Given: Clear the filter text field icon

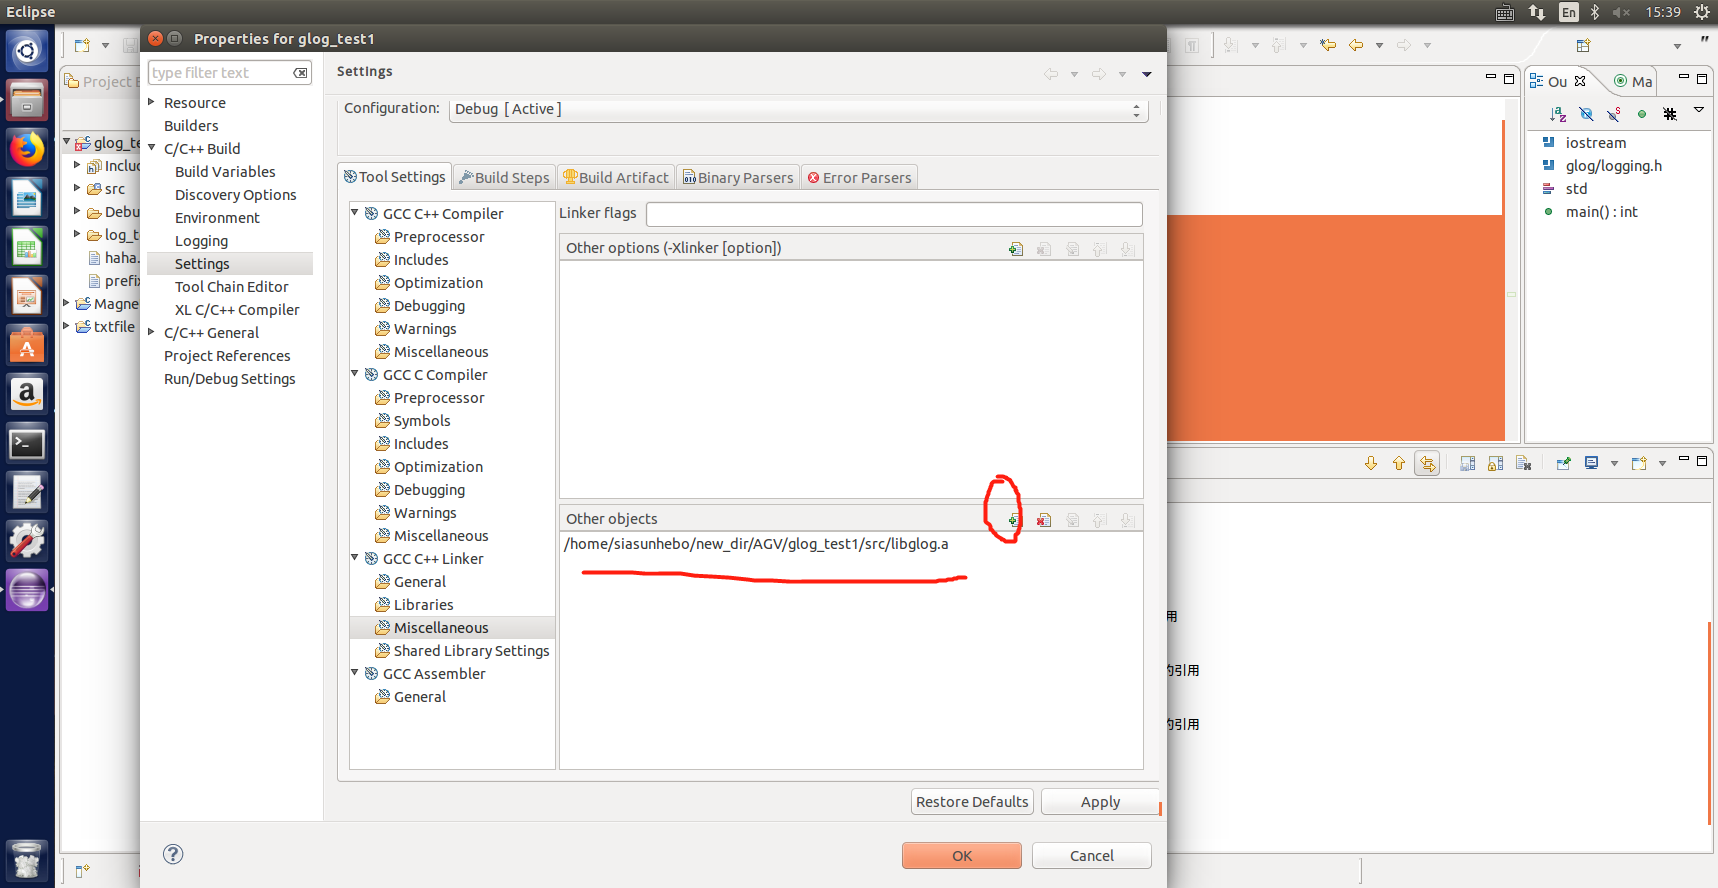Looking at the screenshot, I should [300, 73].
